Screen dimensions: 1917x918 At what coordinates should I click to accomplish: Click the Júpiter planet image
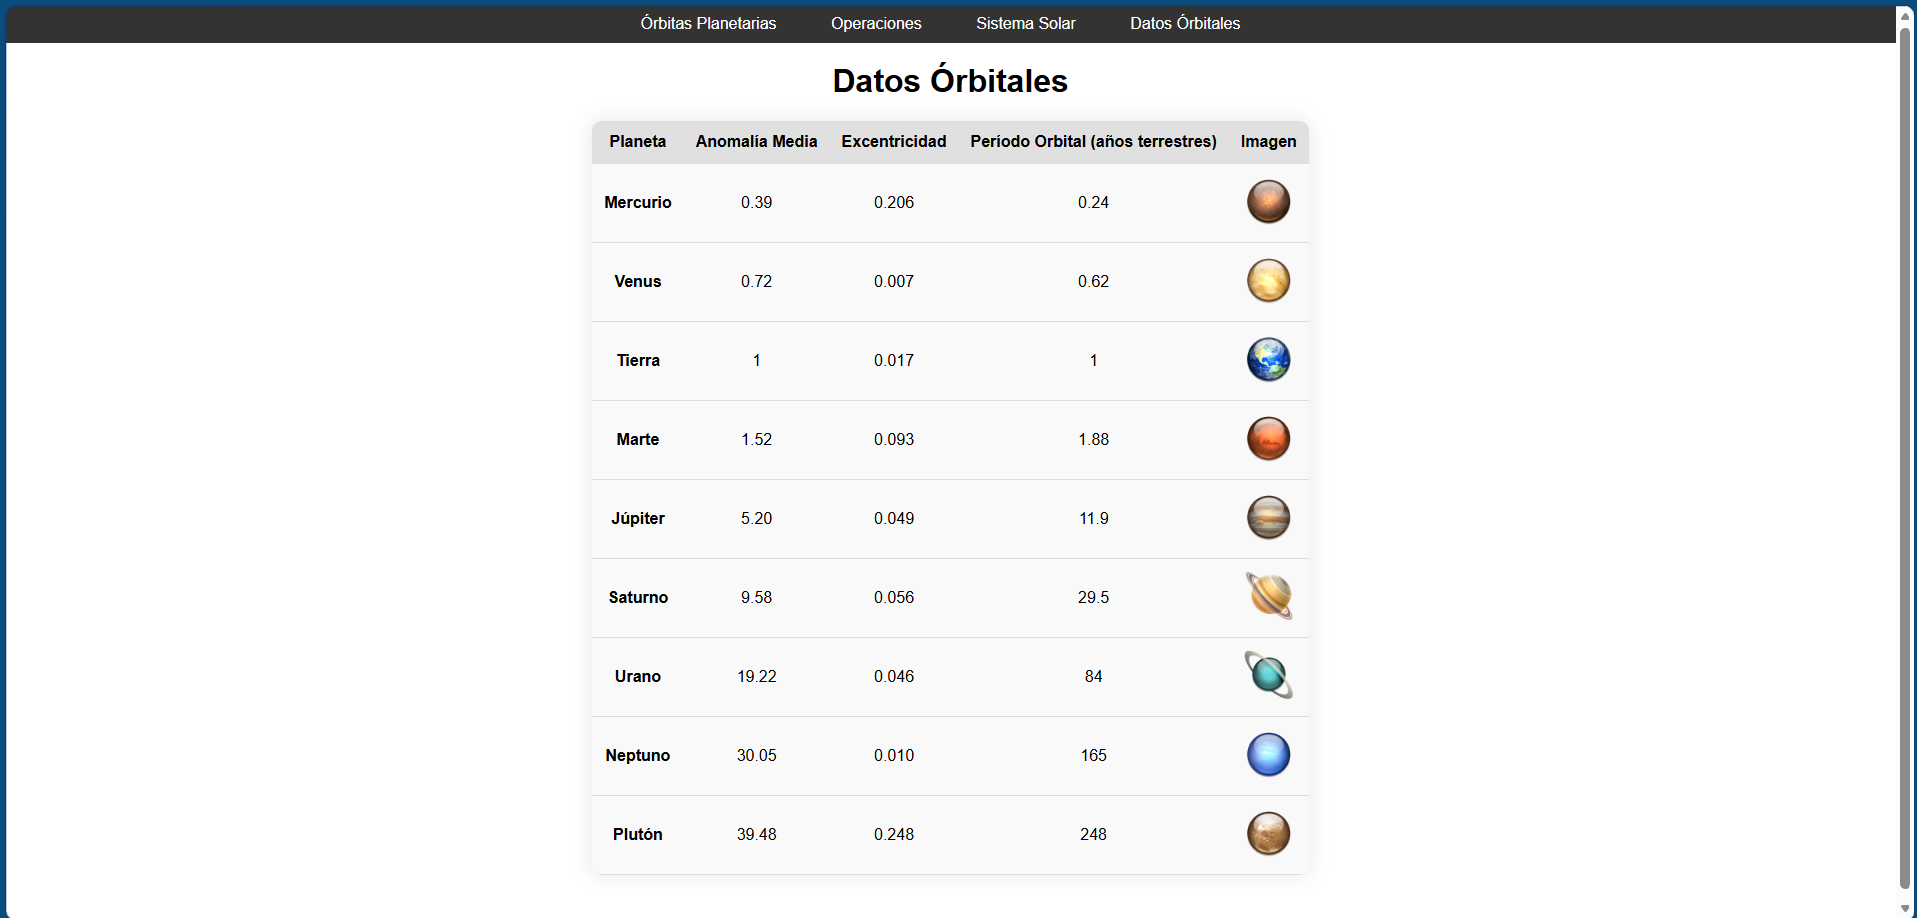[1268, 518]
